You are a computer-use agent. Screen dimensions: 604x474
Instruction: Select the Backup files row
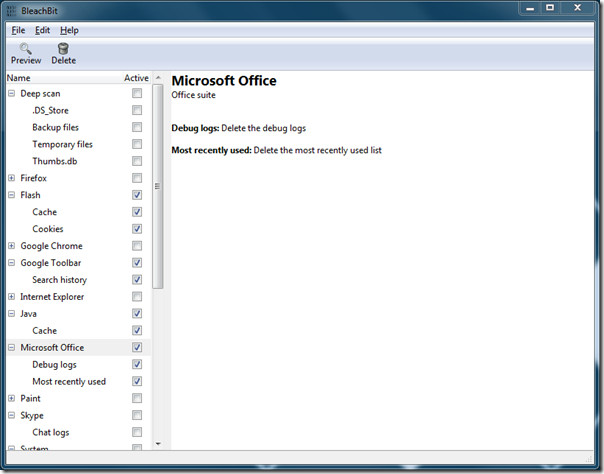pyautogui.click(x=79, y=127)
